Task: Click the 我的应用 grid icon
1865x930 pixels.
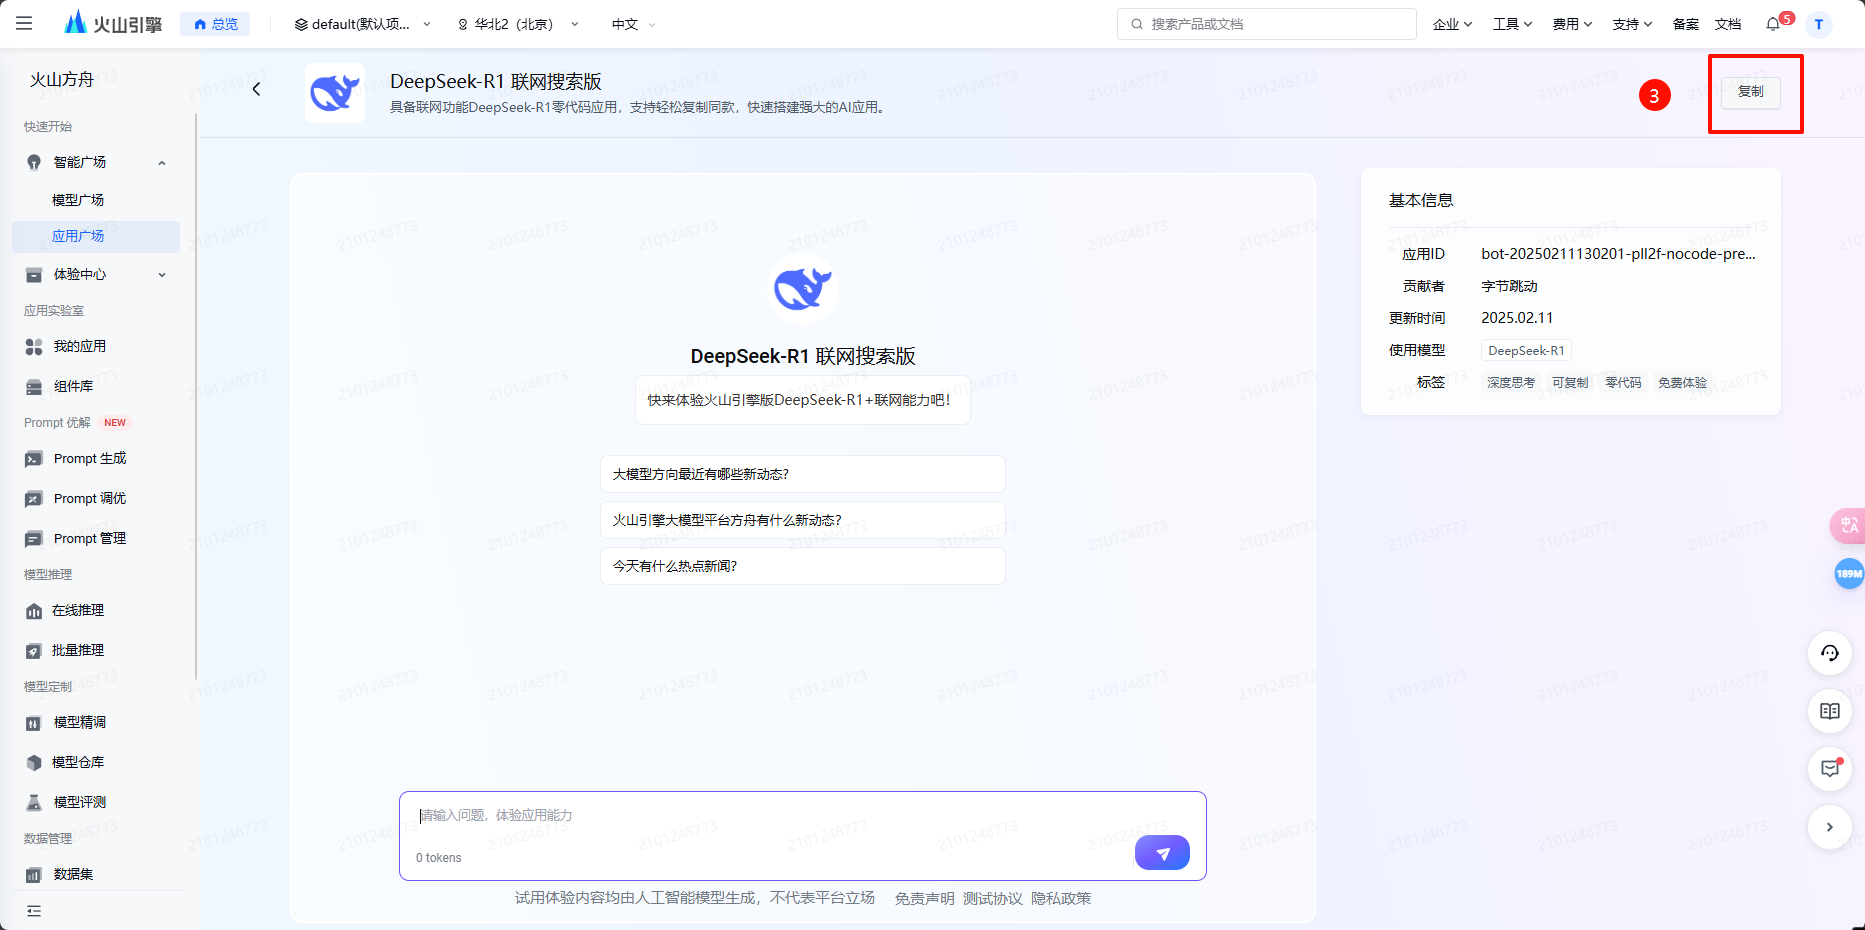Action: pos(34,346)
